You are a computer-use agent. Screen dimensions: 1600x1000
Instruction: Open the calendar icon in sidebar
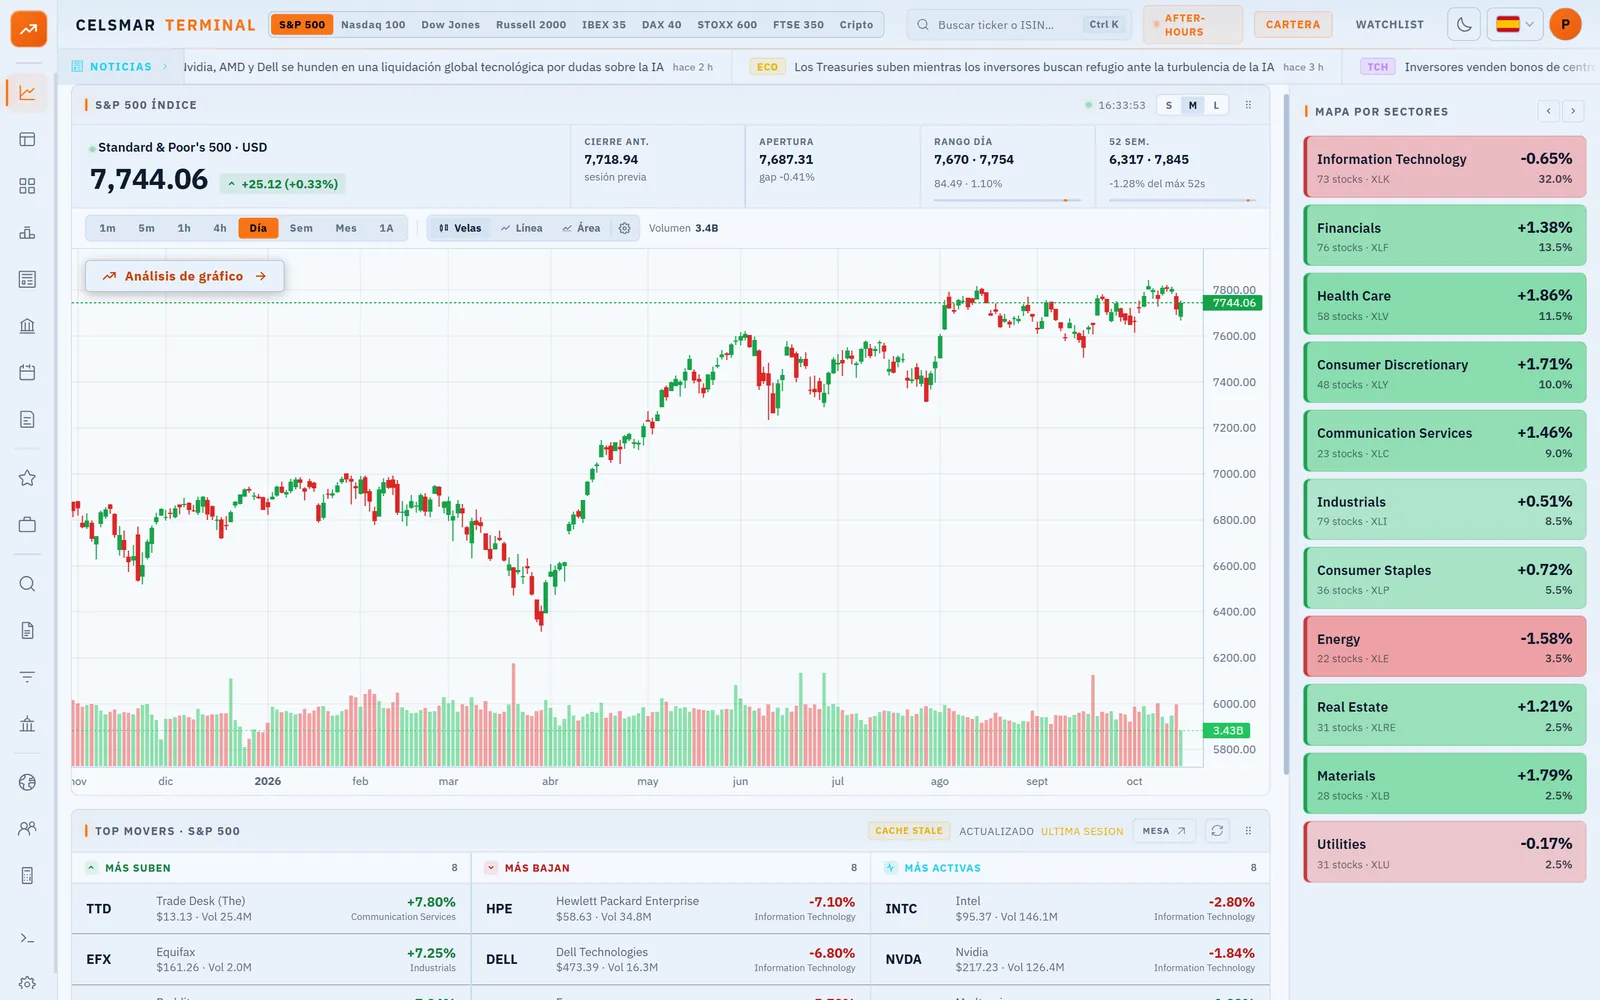coord(27,373)
